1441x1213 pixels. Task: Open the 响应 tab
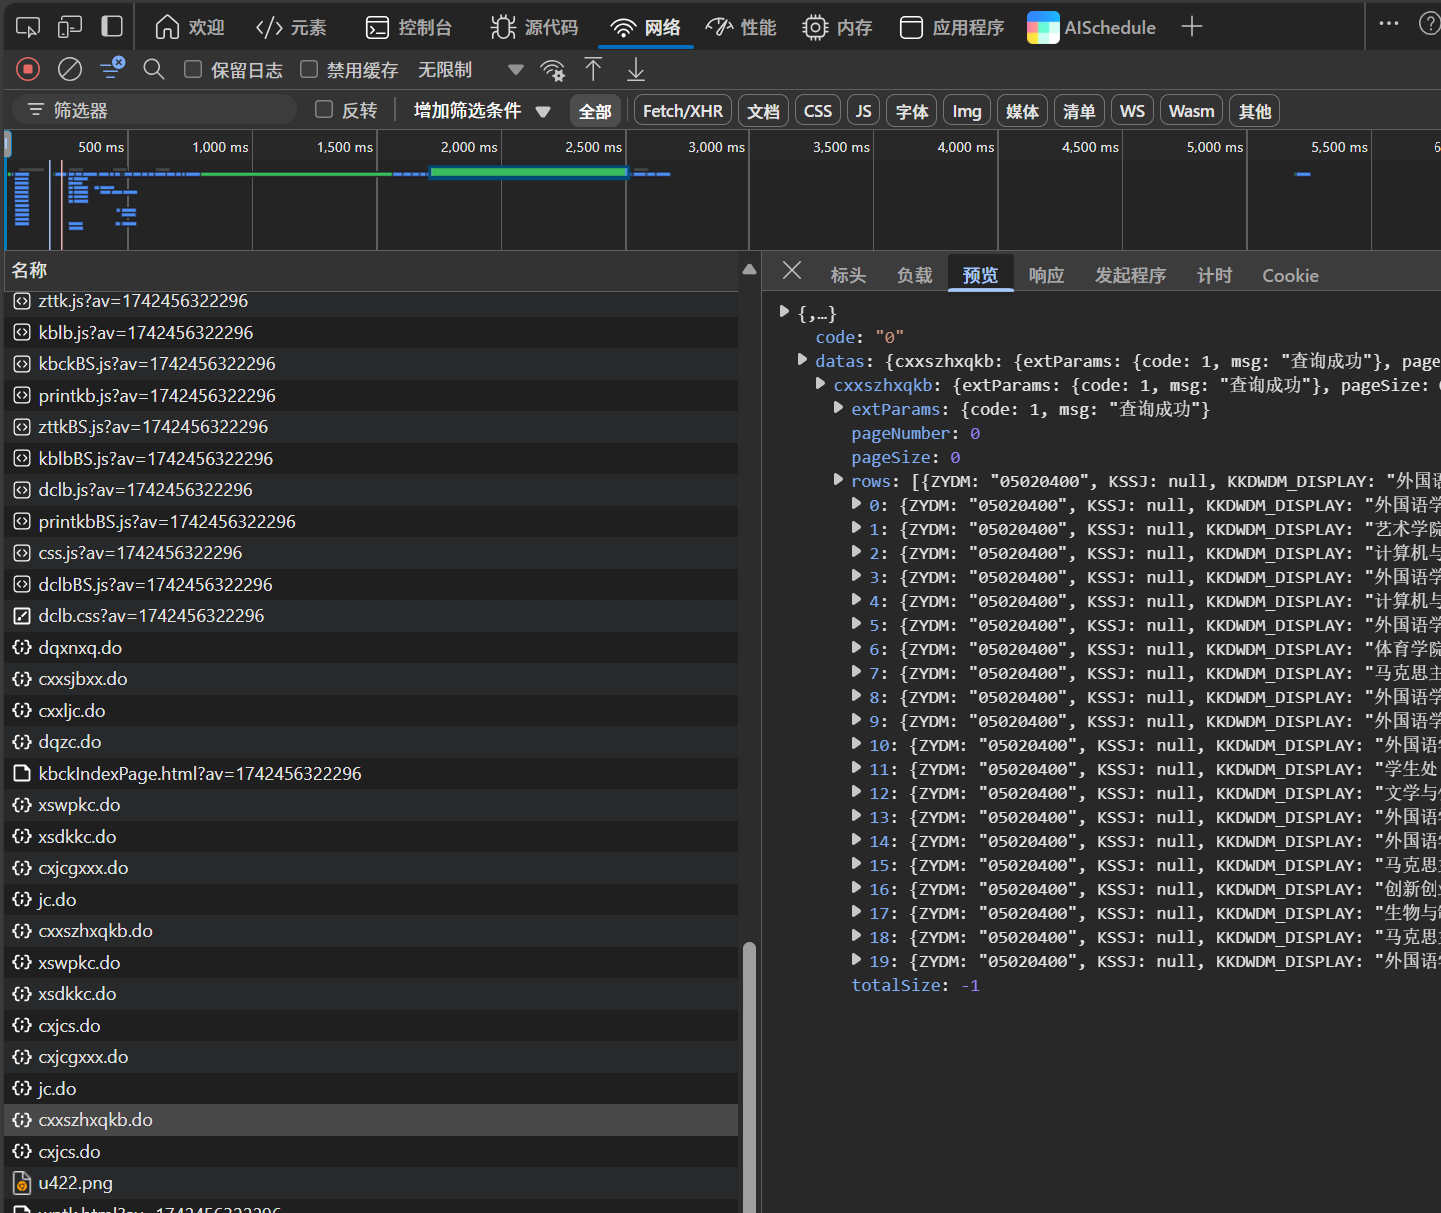coord(1046,275)
